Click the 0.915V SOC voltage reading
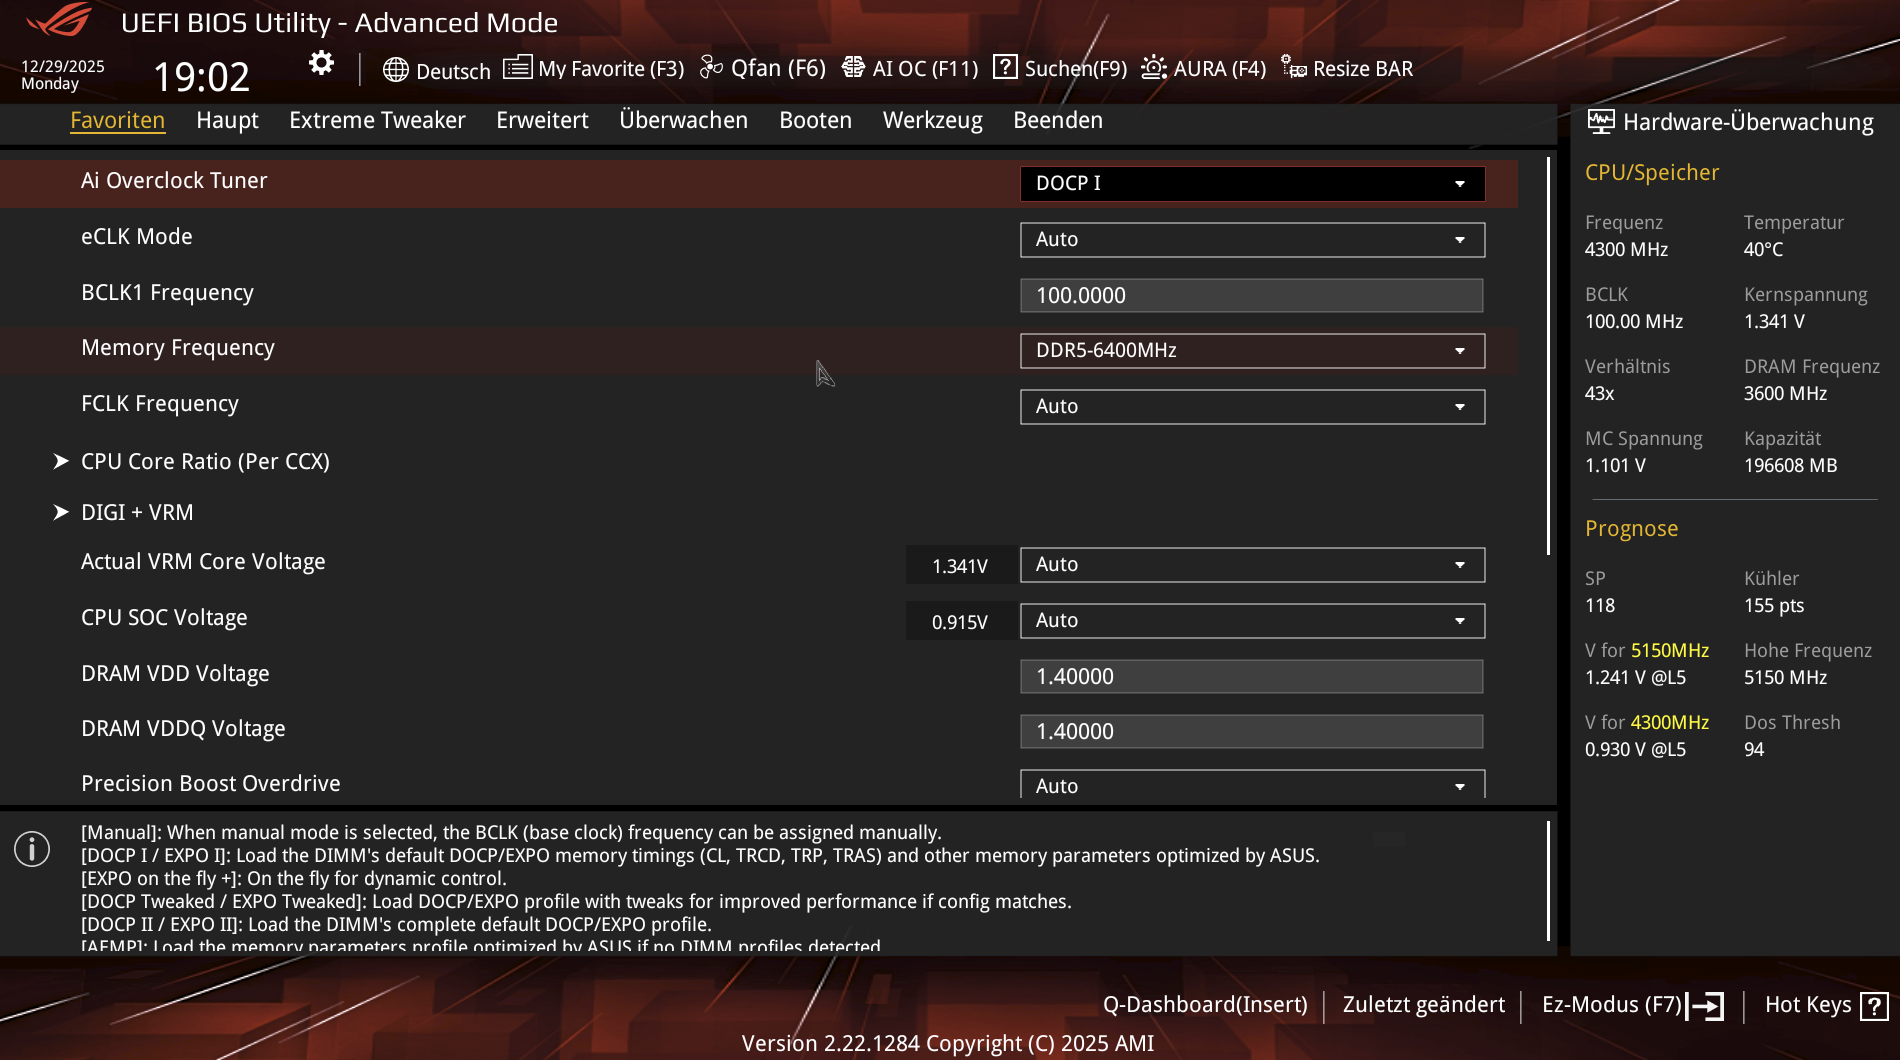The image size is (1900, 1060). pyautogui.click(x=960, y=622)
